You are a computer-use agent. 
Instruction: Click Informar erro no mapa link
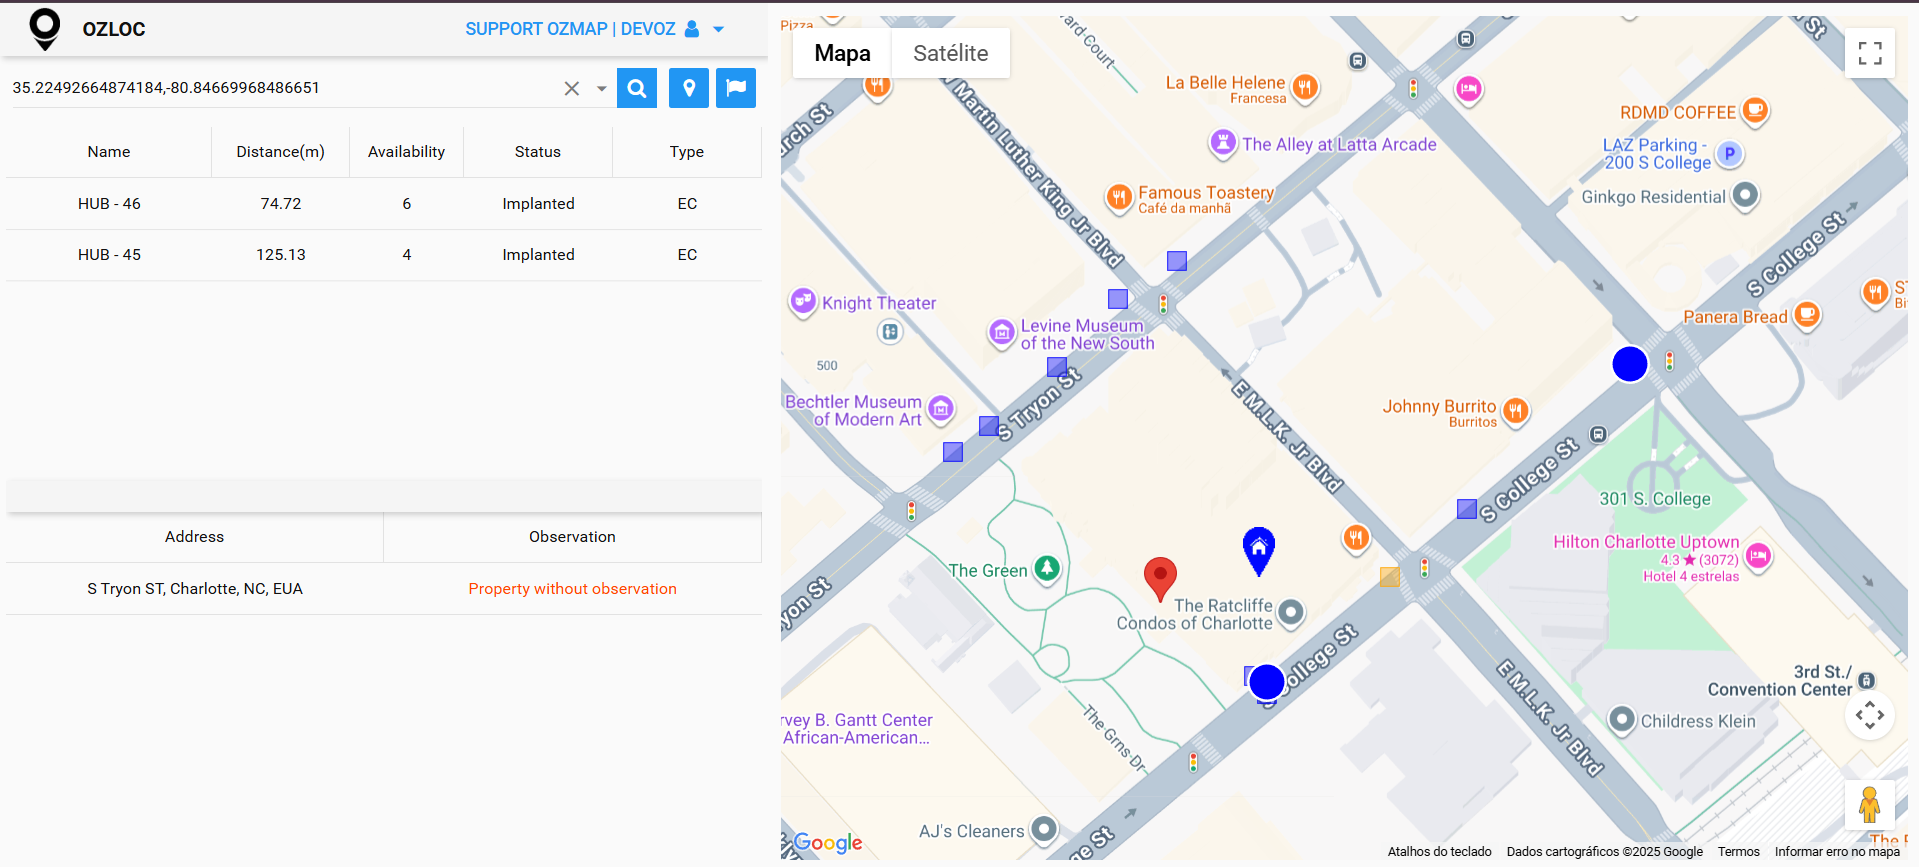click(x=1837, y=852)
